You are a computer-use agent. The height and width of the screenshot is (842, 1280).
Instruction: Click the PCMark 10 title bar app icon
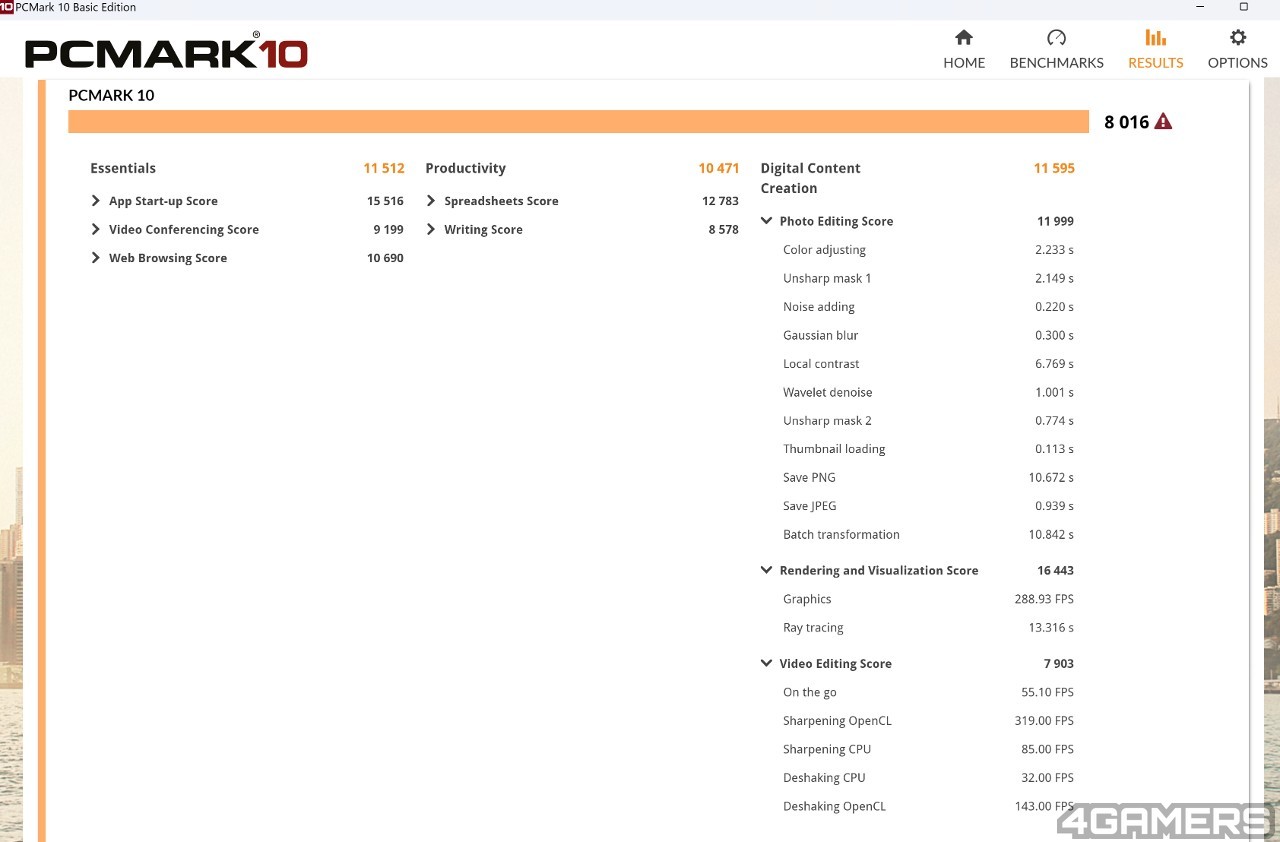click(7, 7)
